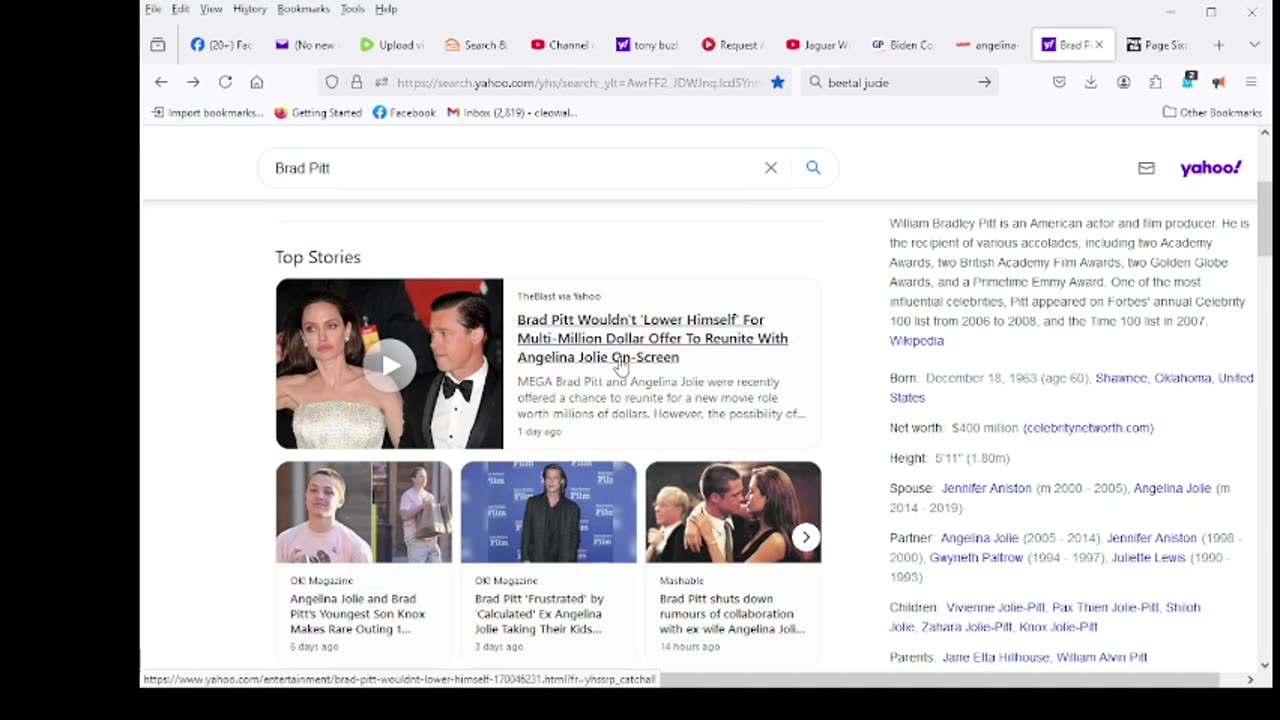
Task: Switch to the Upload tab
Action: pyautogui.click(x=392, y=45)
